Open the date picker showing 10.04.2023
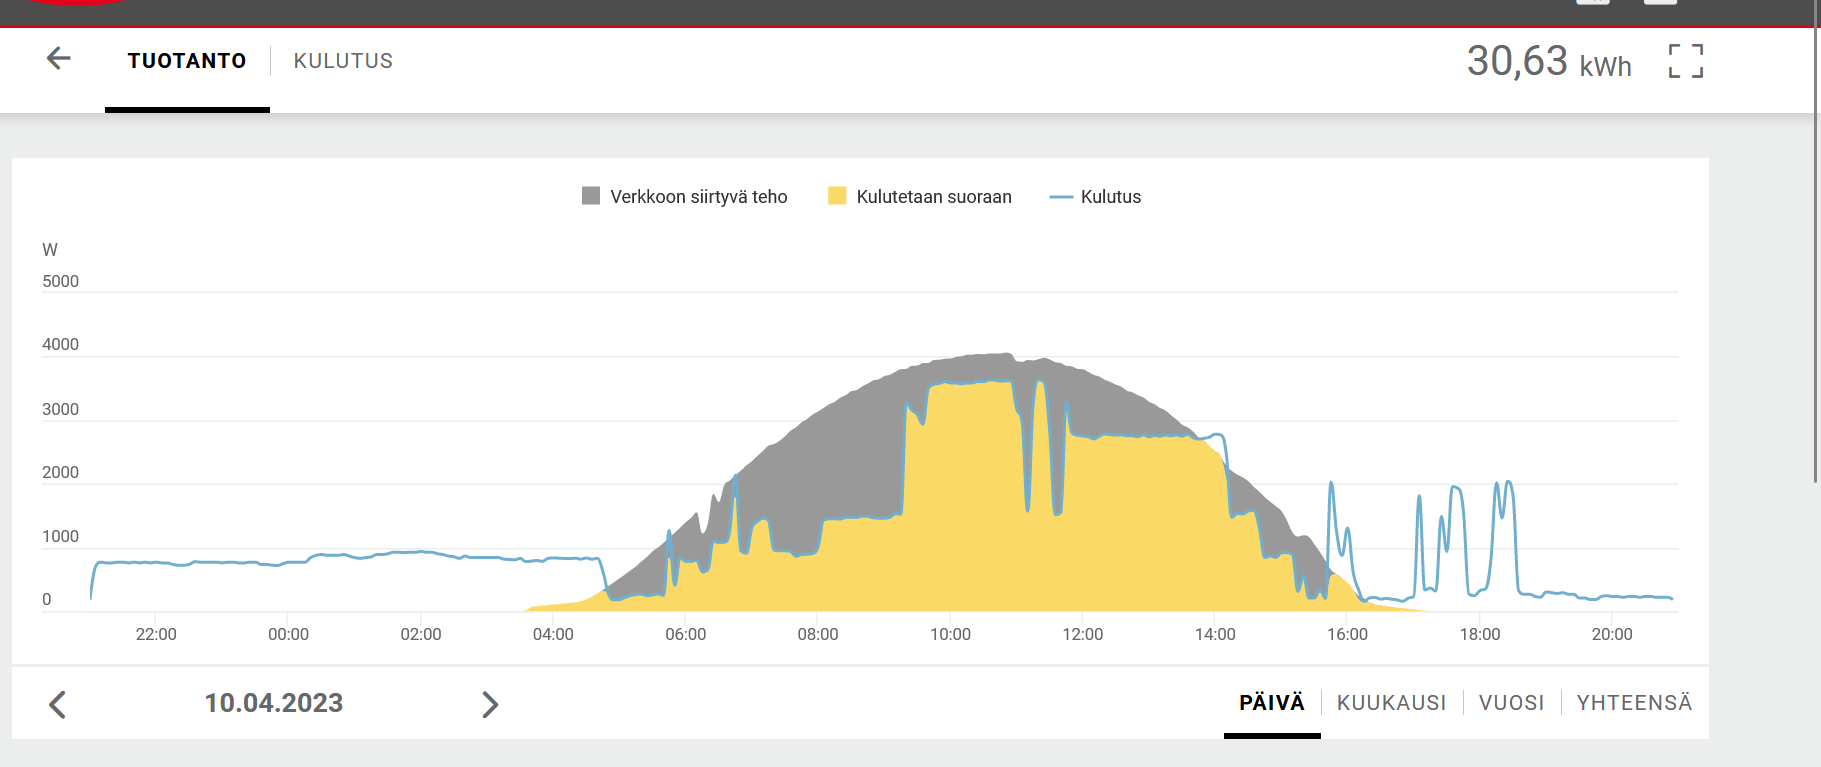1821x767 pixels. pyautogui.click(x=274, y=703)
